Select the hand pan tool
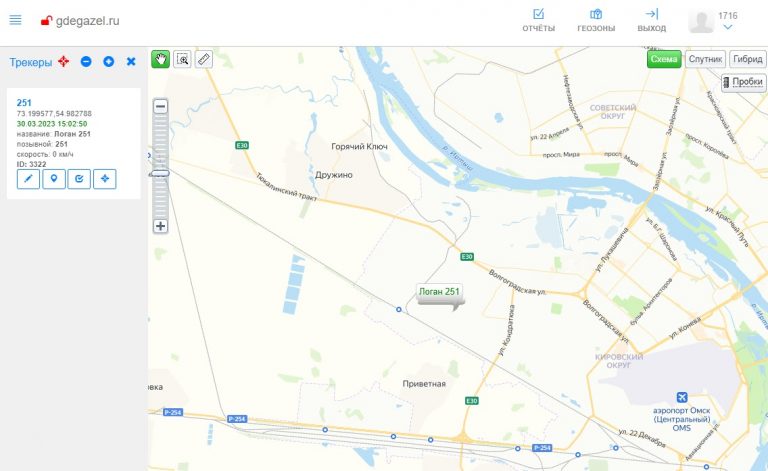 161,59
